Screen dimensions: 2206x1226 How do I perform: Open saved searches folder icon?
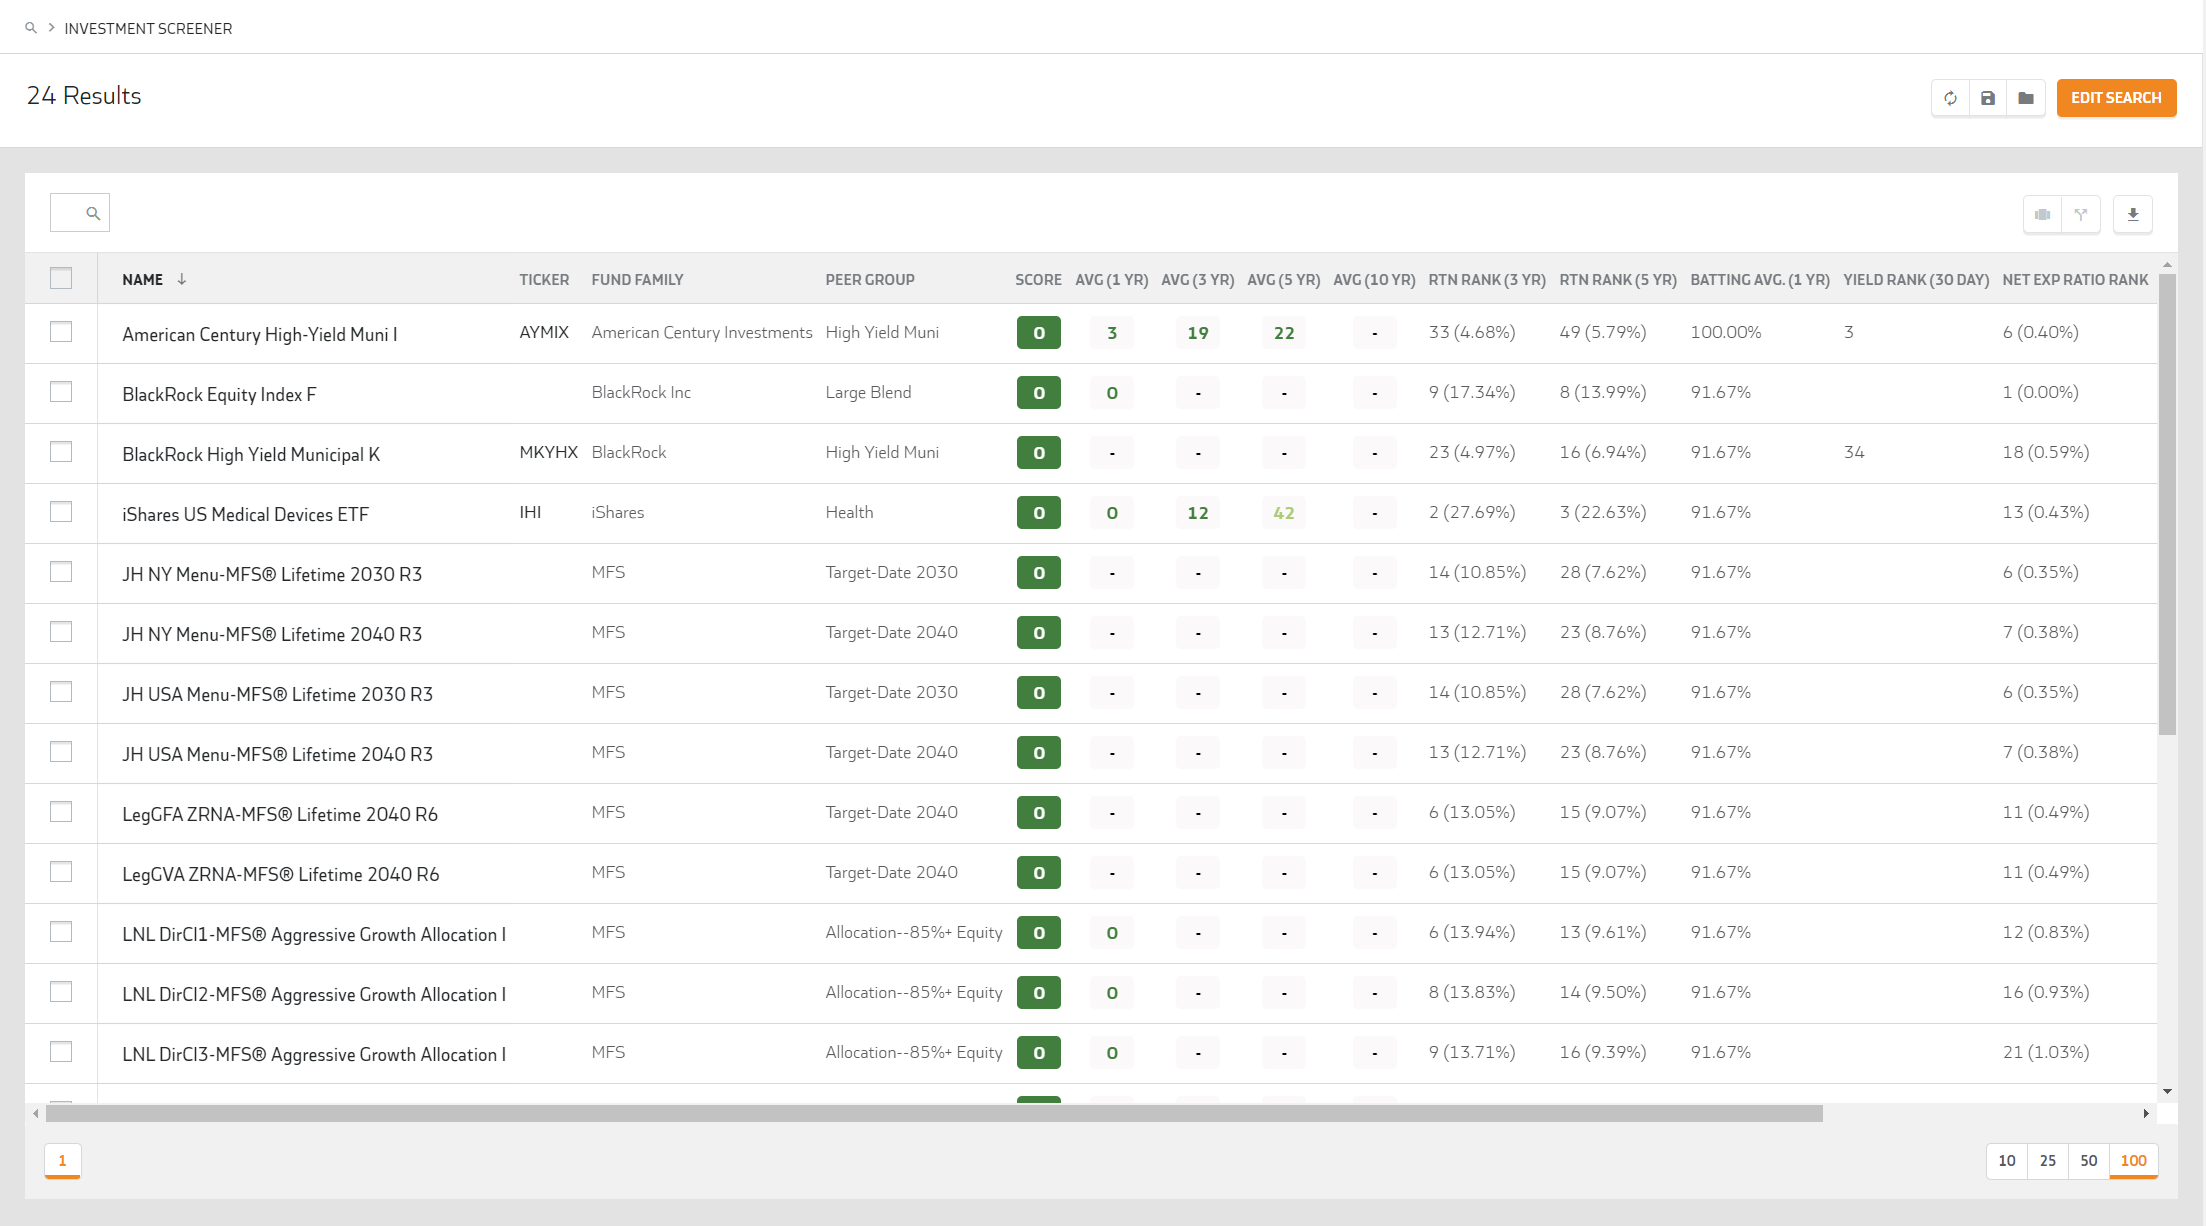point(2026,98)
